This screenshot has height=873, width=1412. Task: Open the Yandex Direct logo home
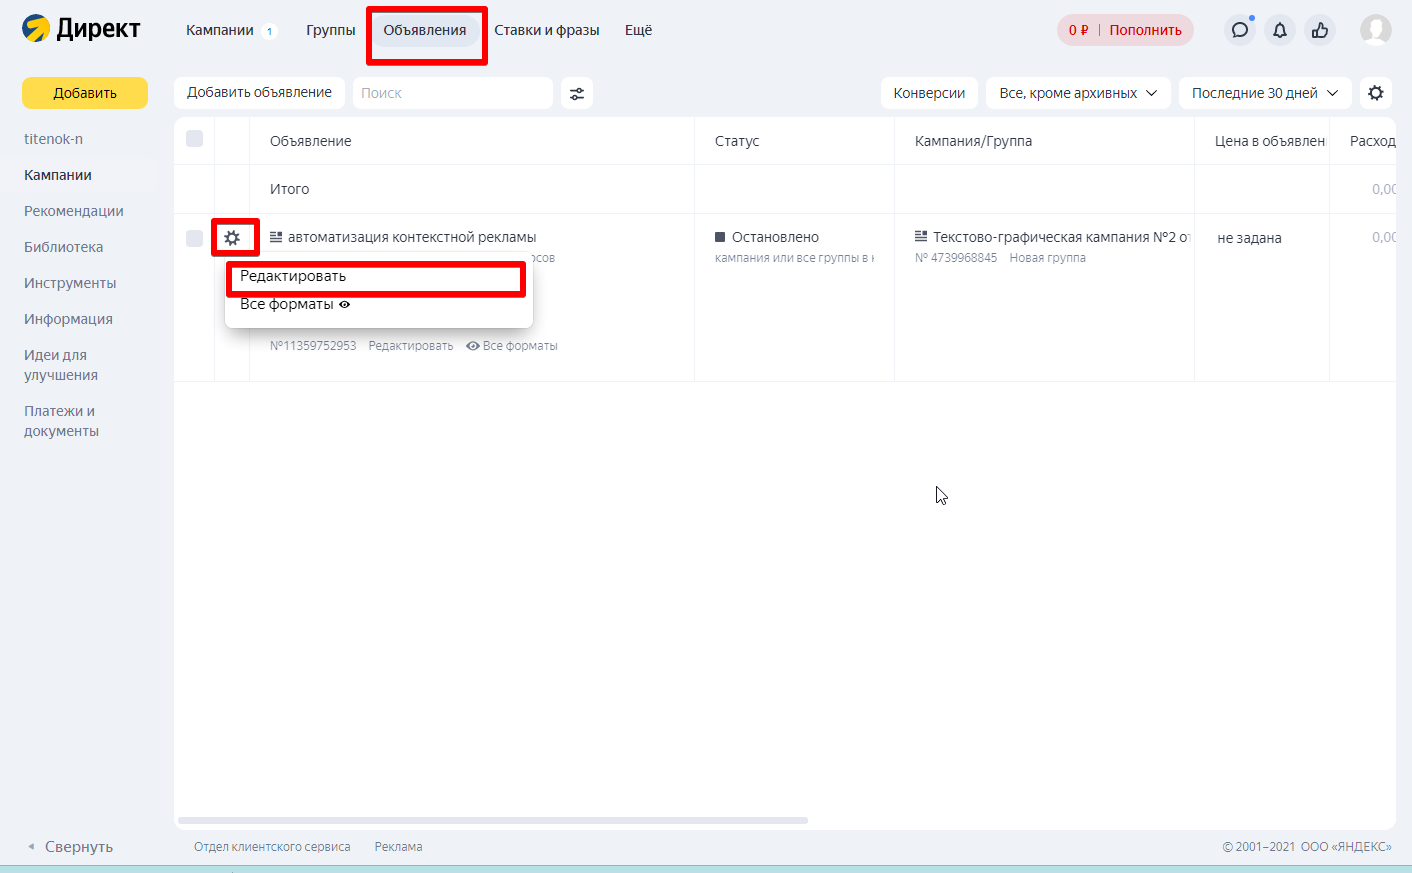click(x=81, y=29)
